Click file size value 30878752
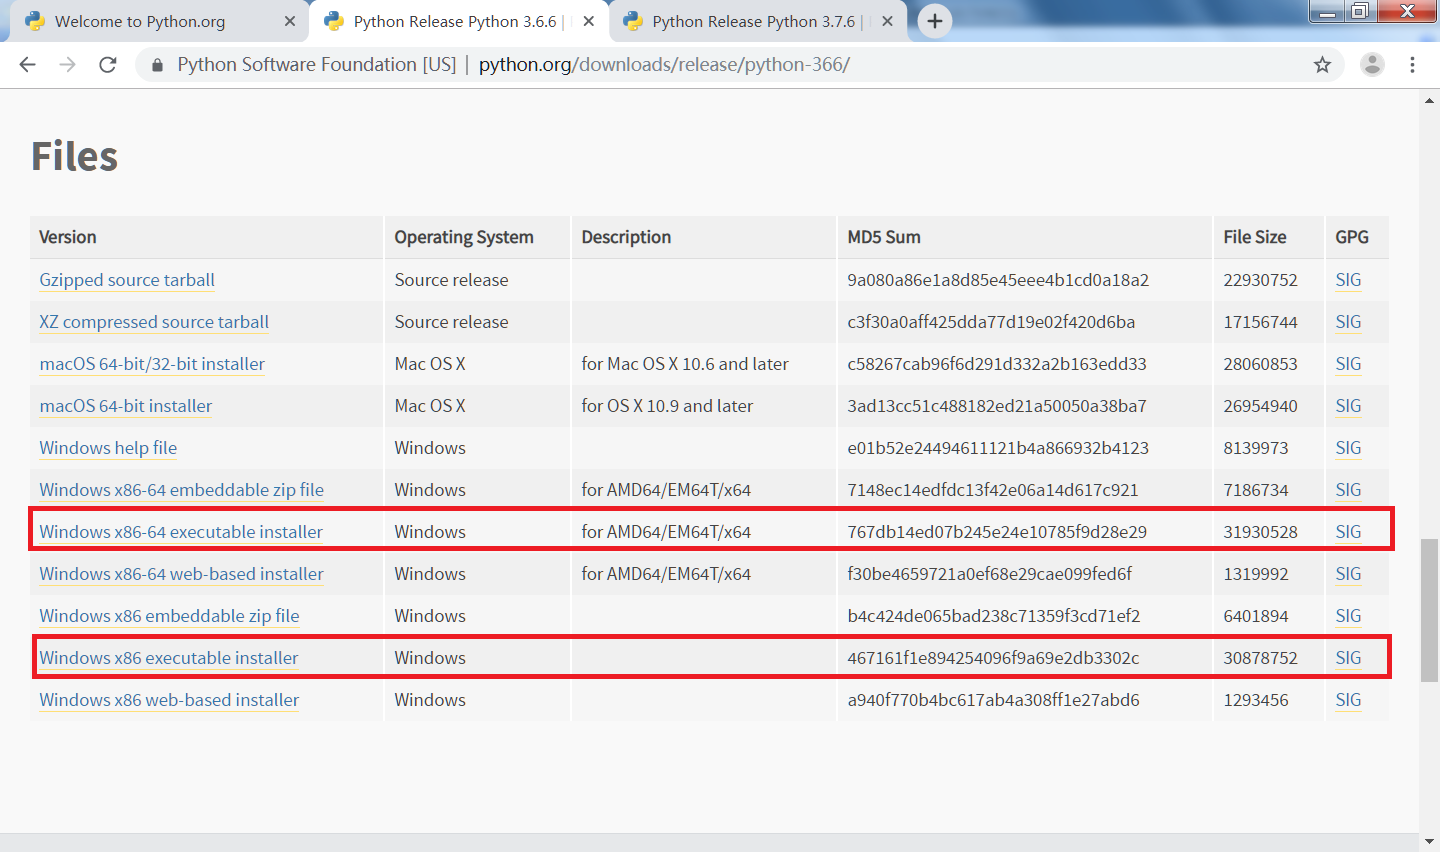The image size is (1440, 852). pyautogui.click(x=1260, y=658)
